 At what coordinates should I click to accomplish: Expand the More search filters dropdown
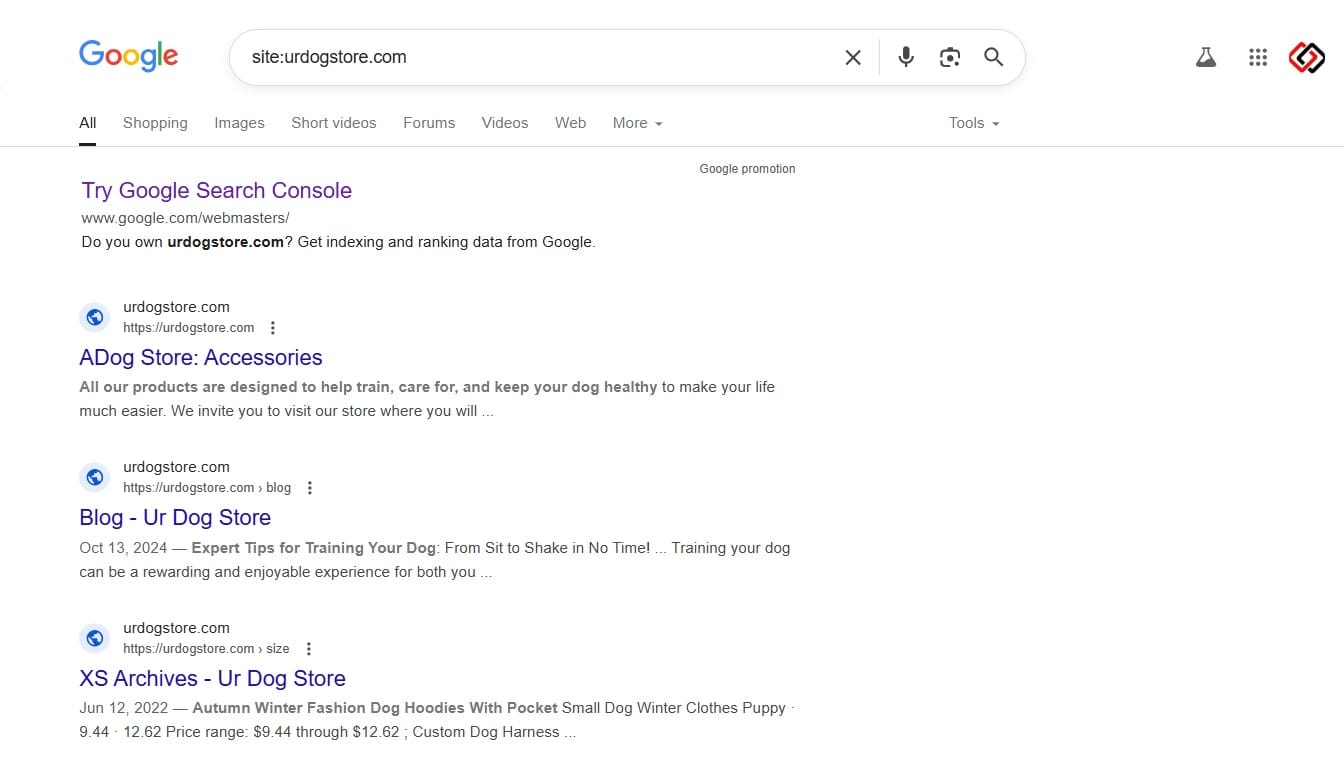[637, 123]
